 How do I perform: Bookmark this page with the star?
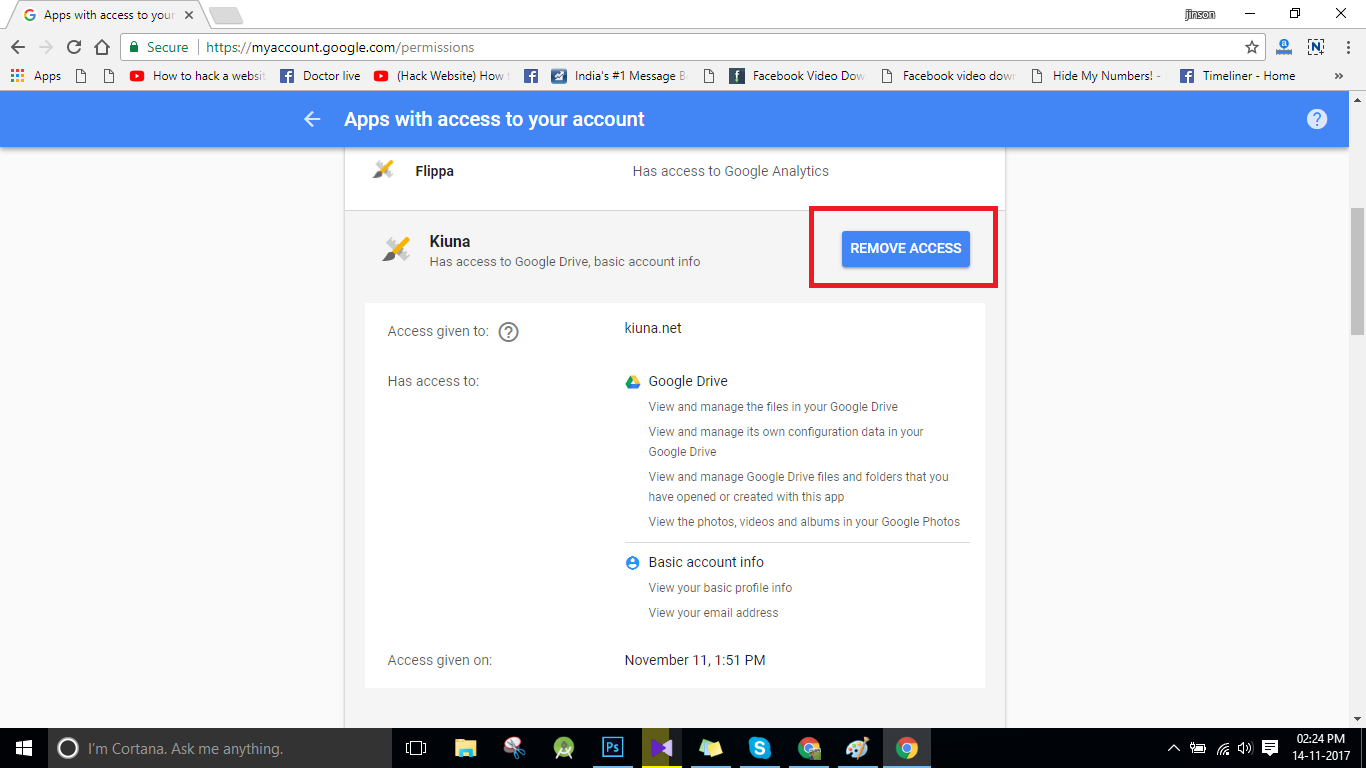point(1251,47)
